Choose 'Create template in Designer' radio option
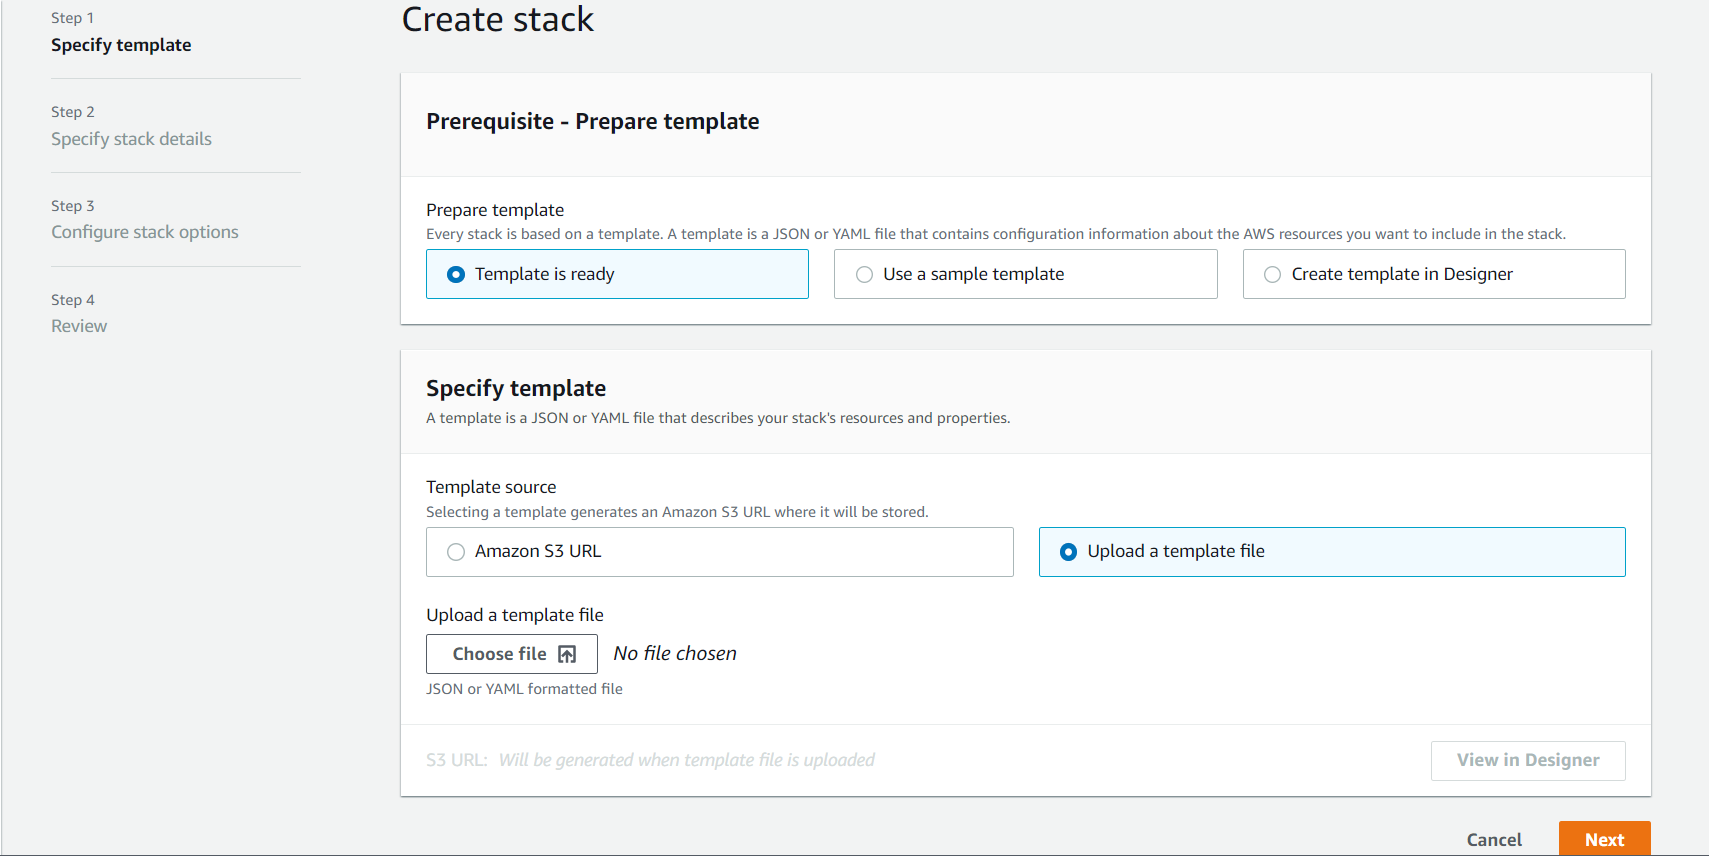 click(x=1434, y=274)
